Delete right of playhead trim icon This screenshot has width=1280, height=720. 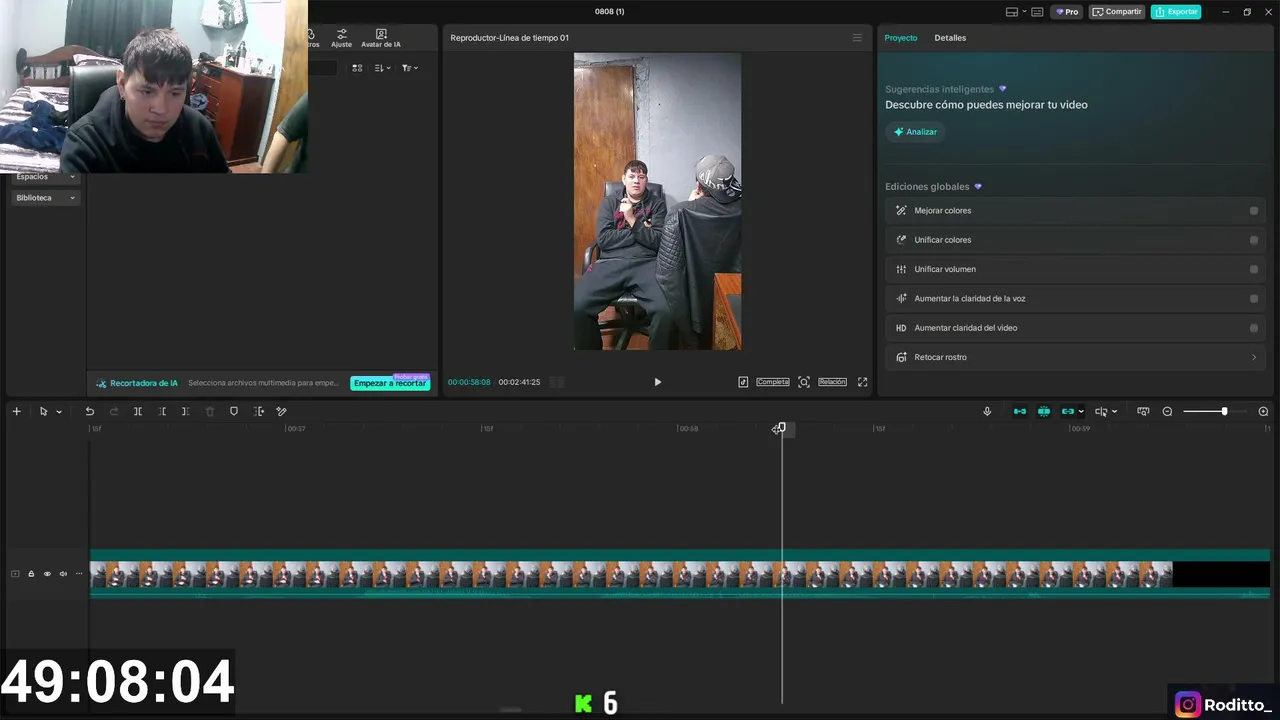[x=185, y=411]
